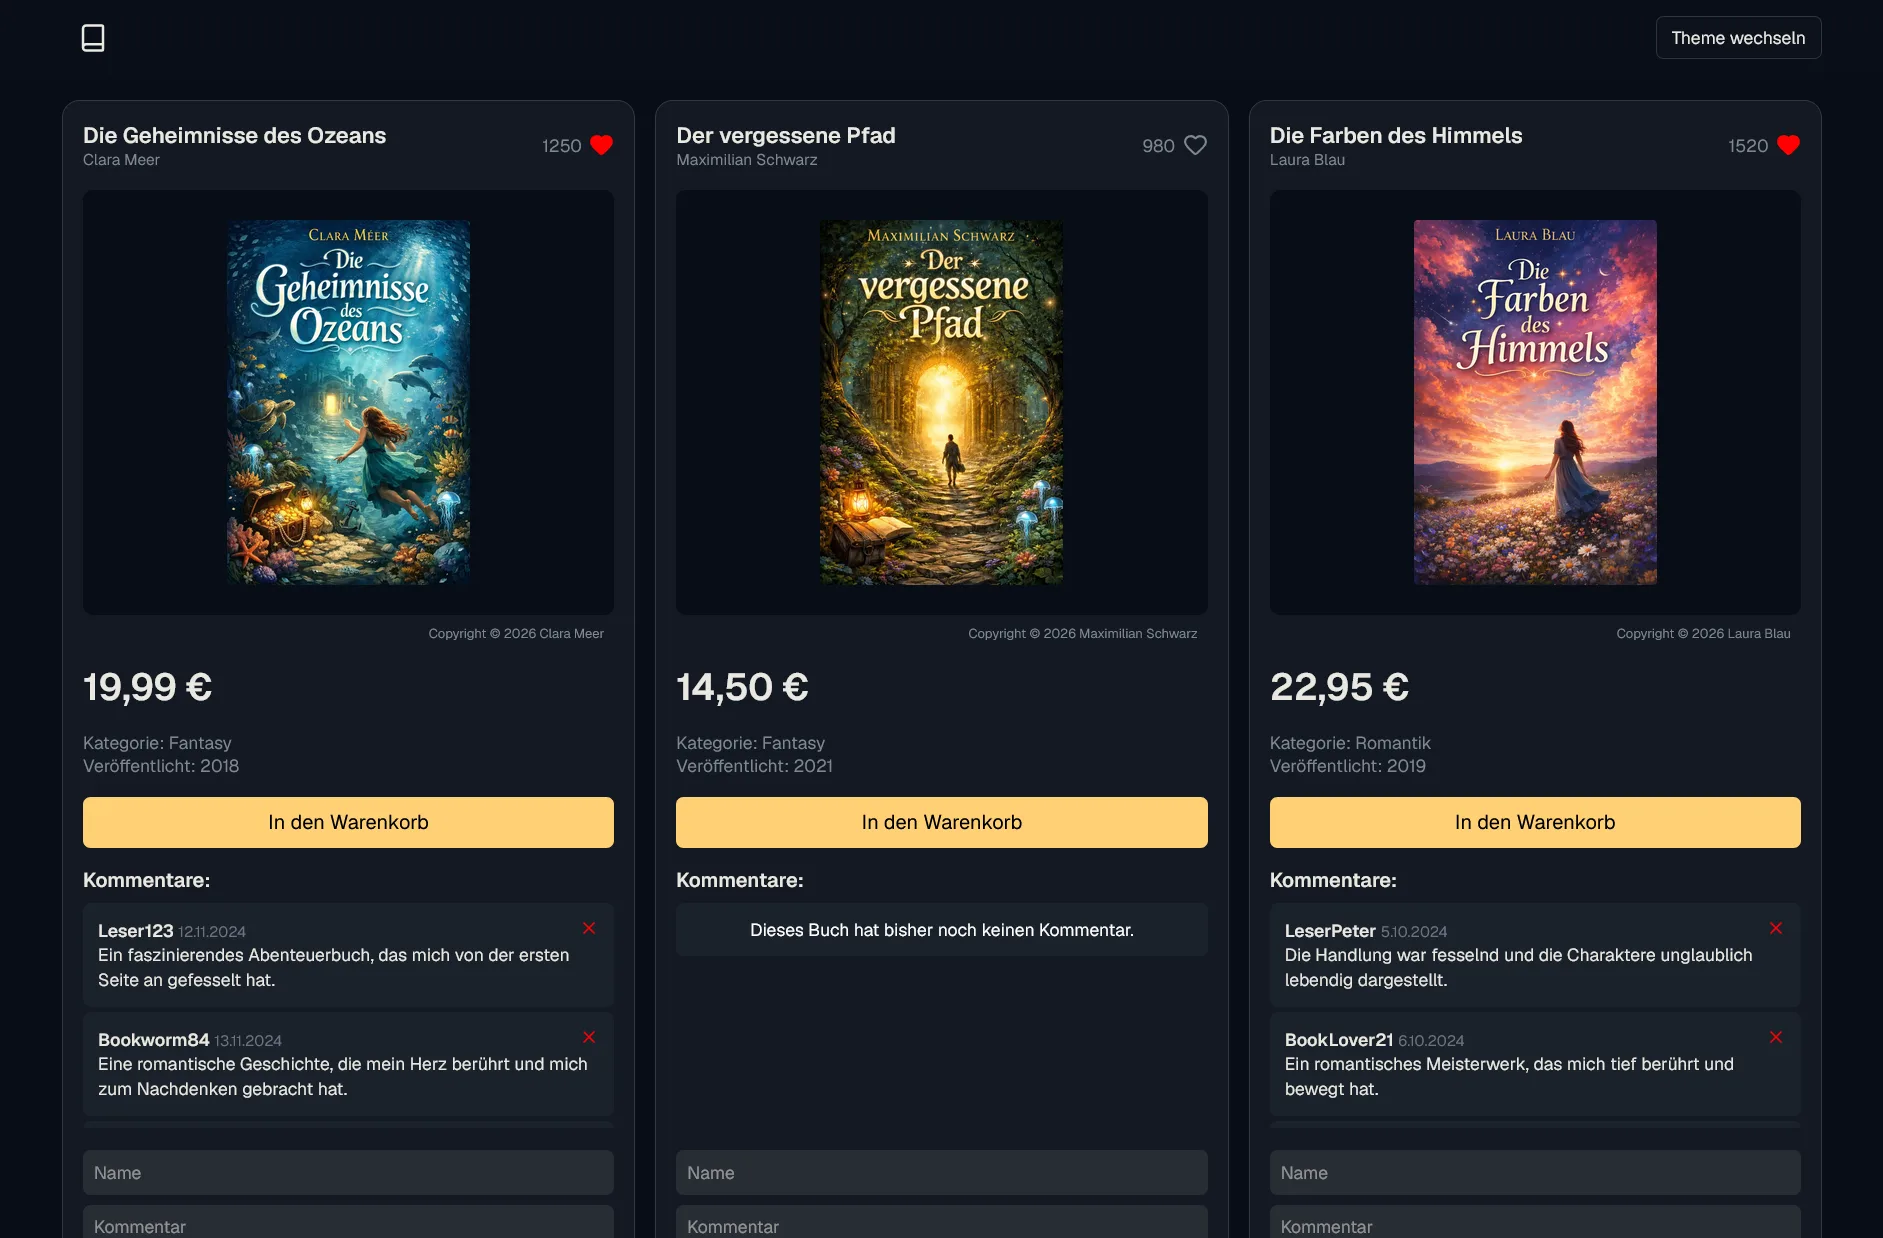
Task: Delete the Bookworm84 comment
Action: click(x=589, y=1037)
